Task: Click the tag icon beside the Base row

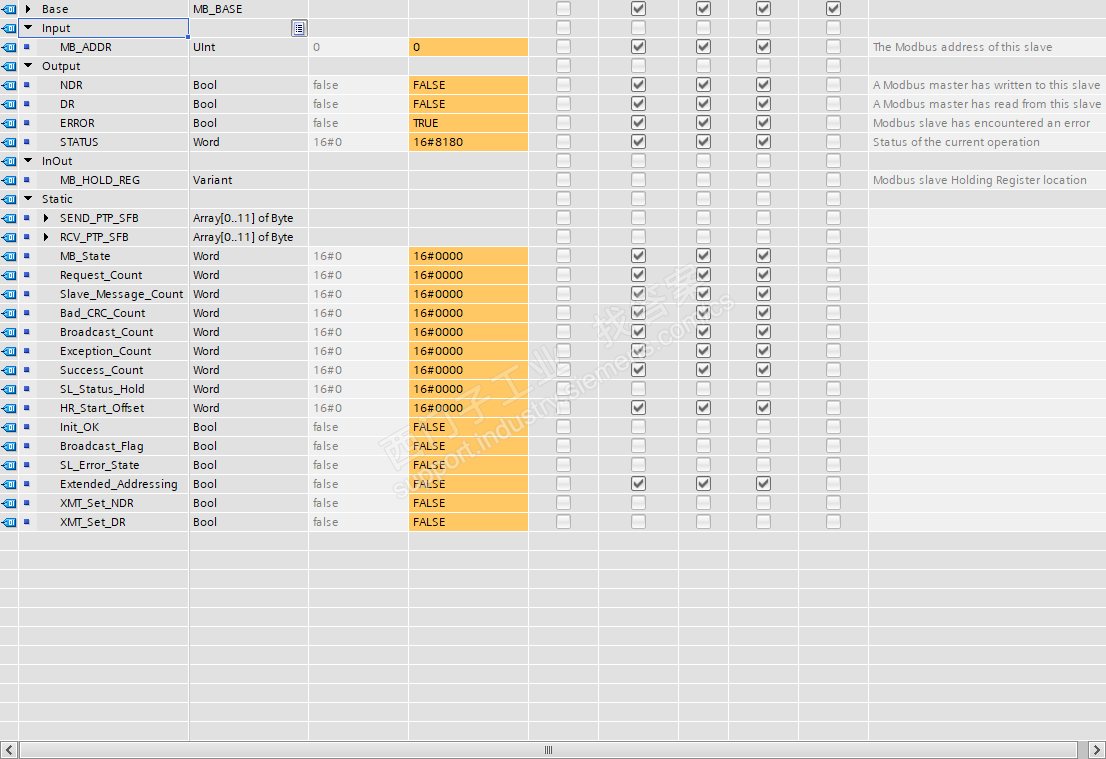Action: click(9, 9)
